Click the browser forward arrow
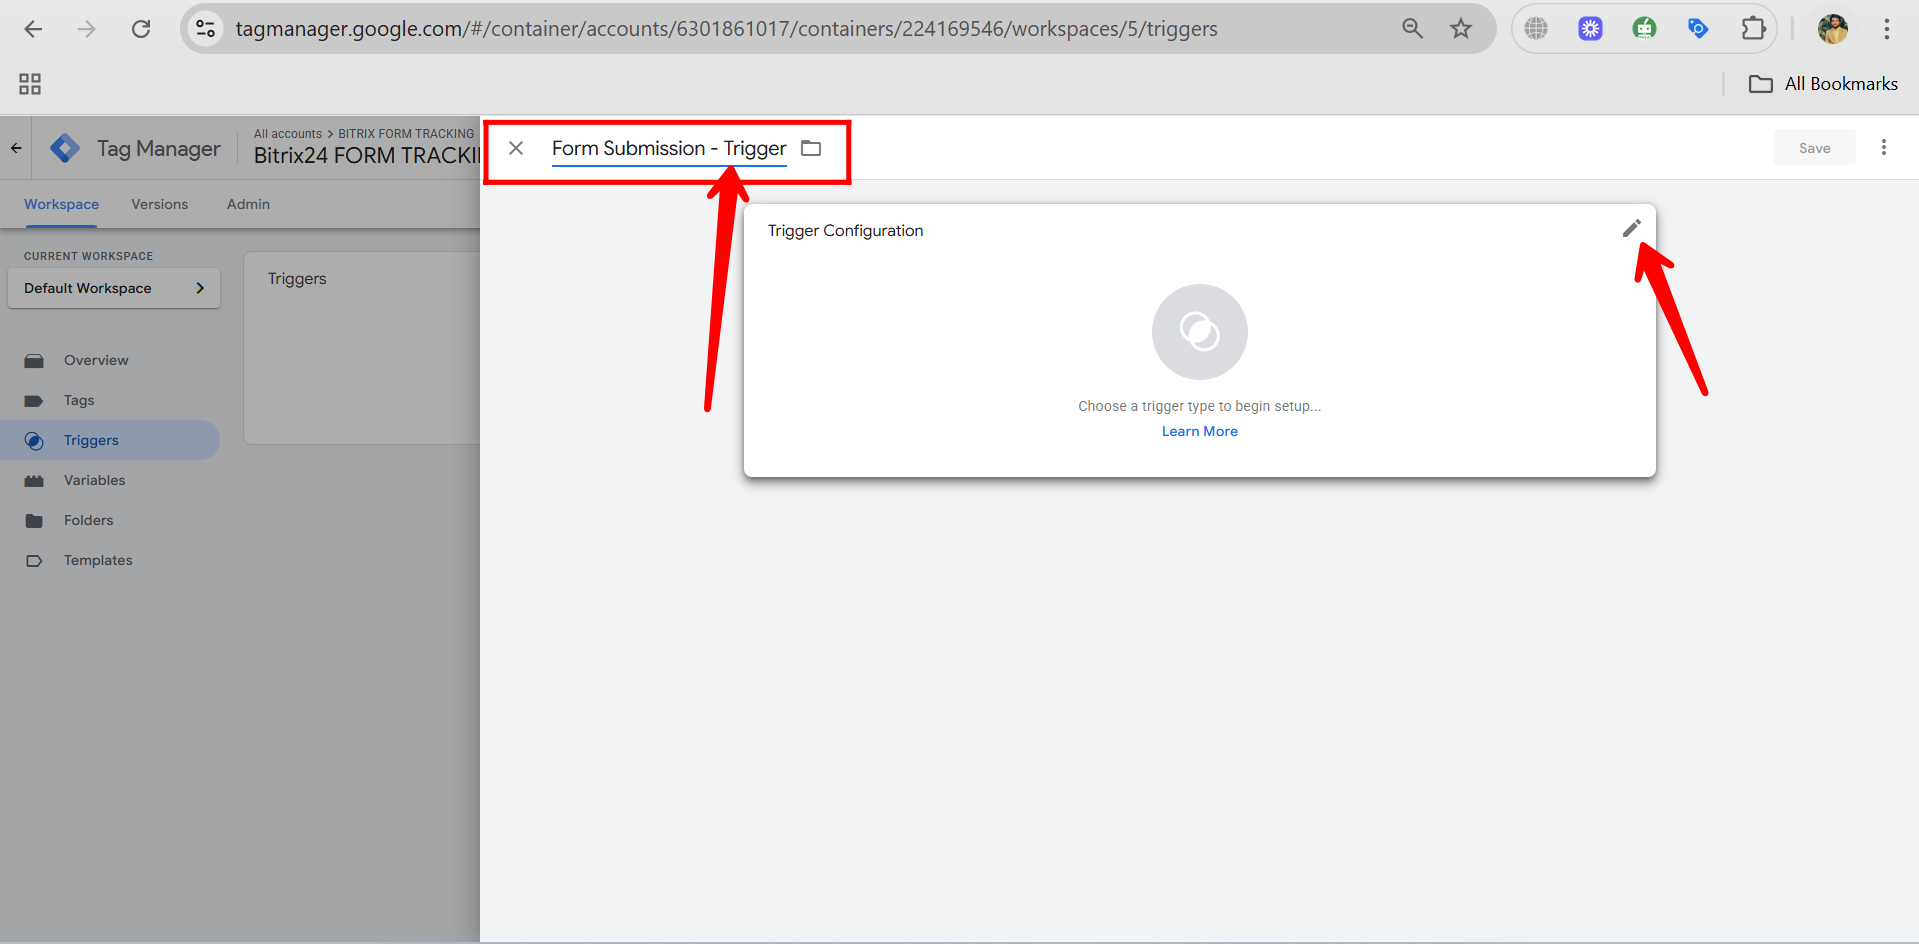Screen dimensions: 1919x944 [87, 29]
